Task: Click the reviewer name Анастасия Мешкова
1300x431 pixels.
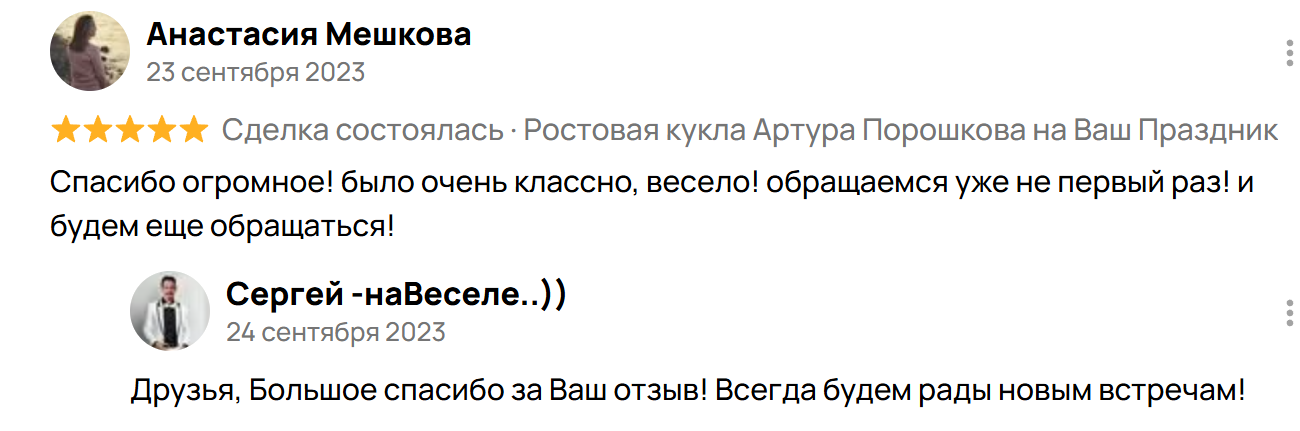Action: pos(308,36)
